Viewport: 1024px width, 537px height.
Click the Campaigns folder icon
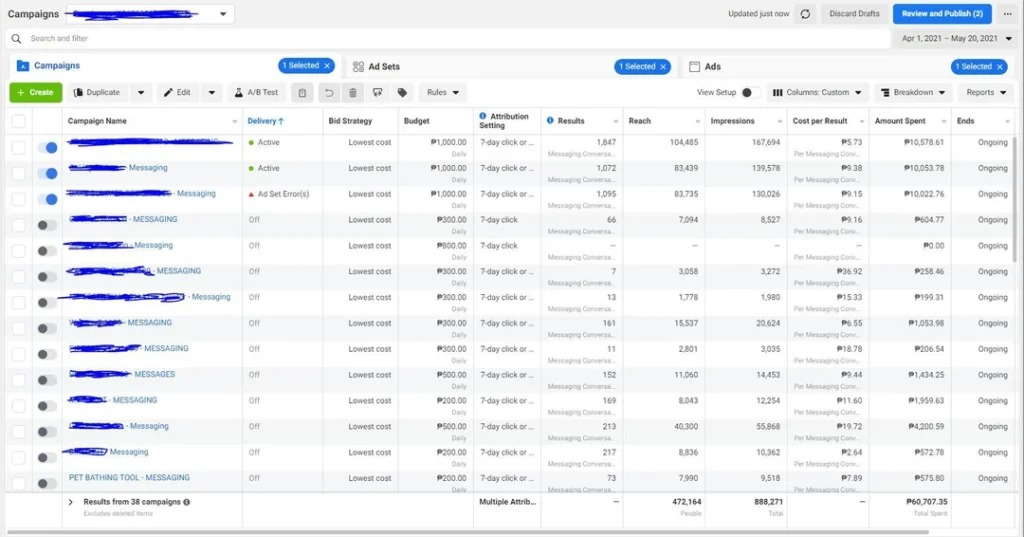pyautogui.click(x=23, y=66)
